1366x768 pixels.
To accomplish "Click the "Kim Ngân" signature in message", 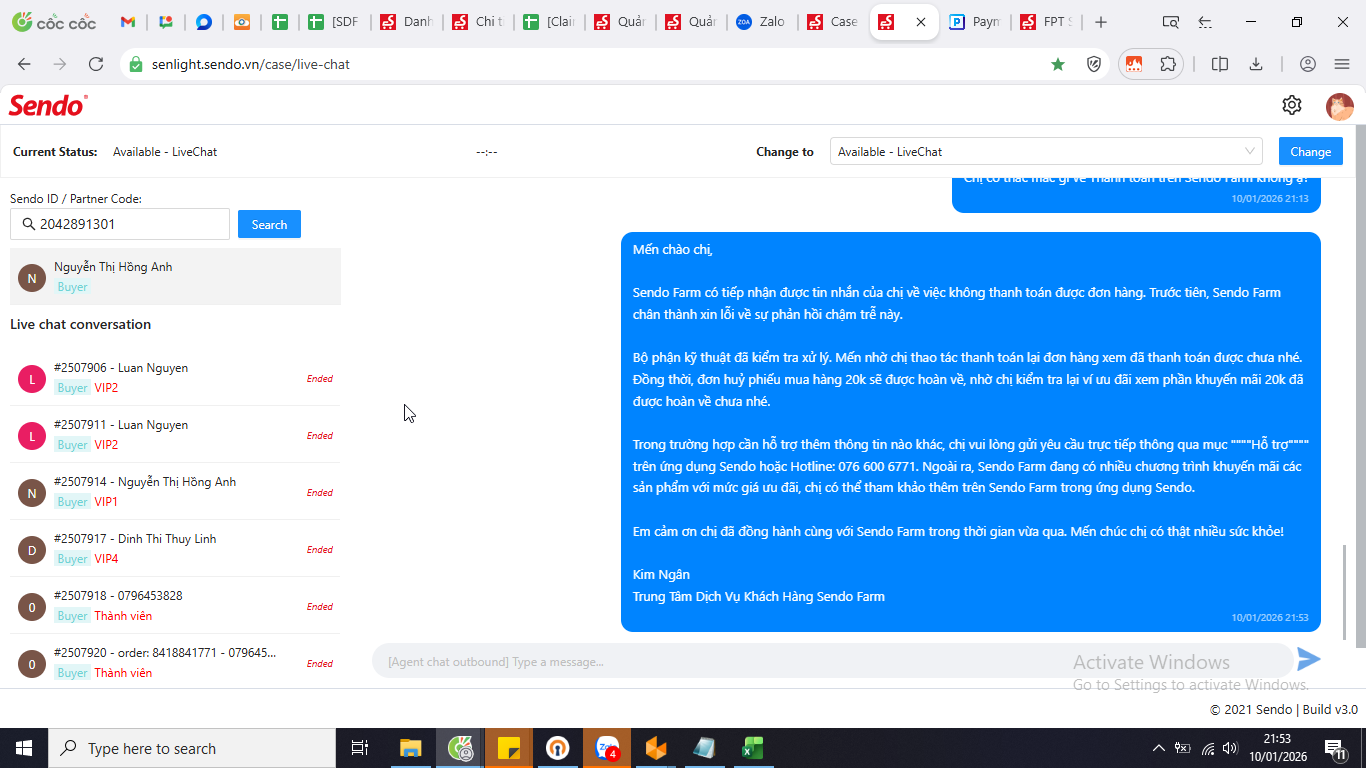I will coord(661,574).
